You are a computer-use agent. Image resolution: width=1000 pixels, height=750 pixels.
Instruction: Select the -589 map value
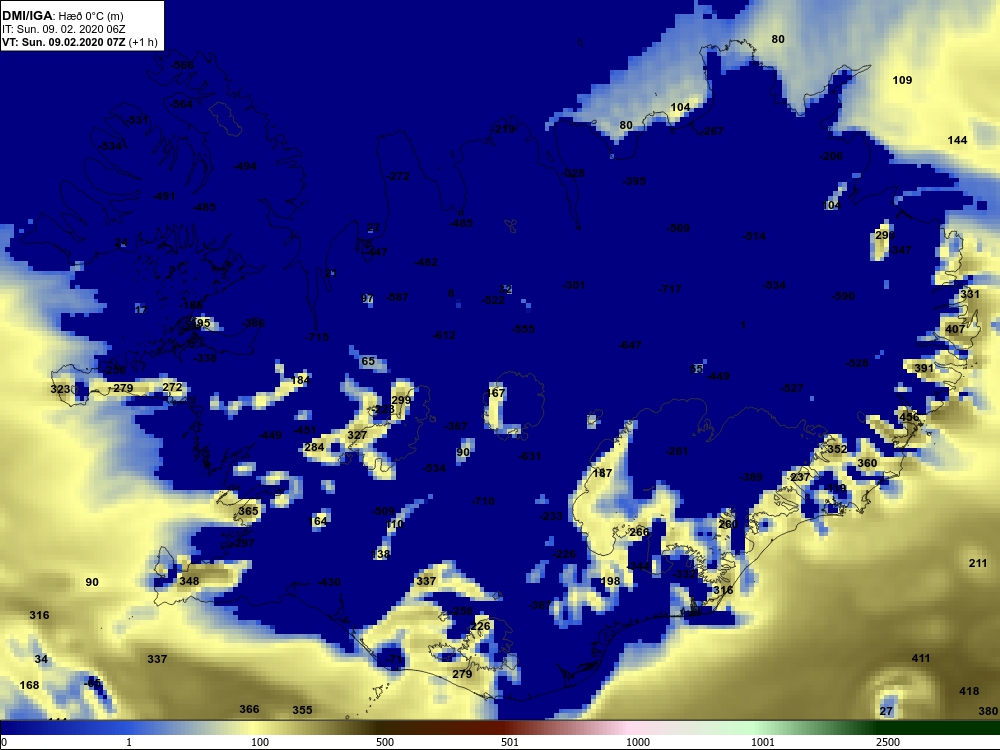tap(678, 228)
